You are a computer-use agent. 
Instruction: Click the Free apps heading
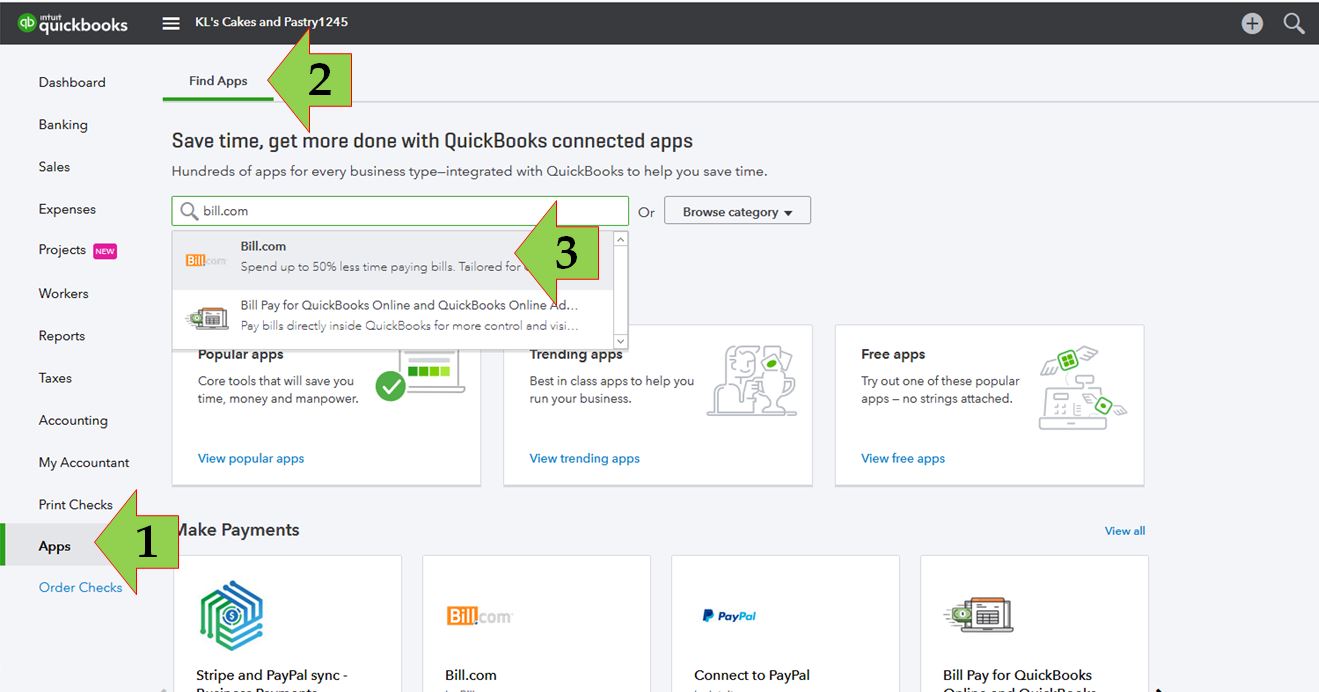[893, 354]
